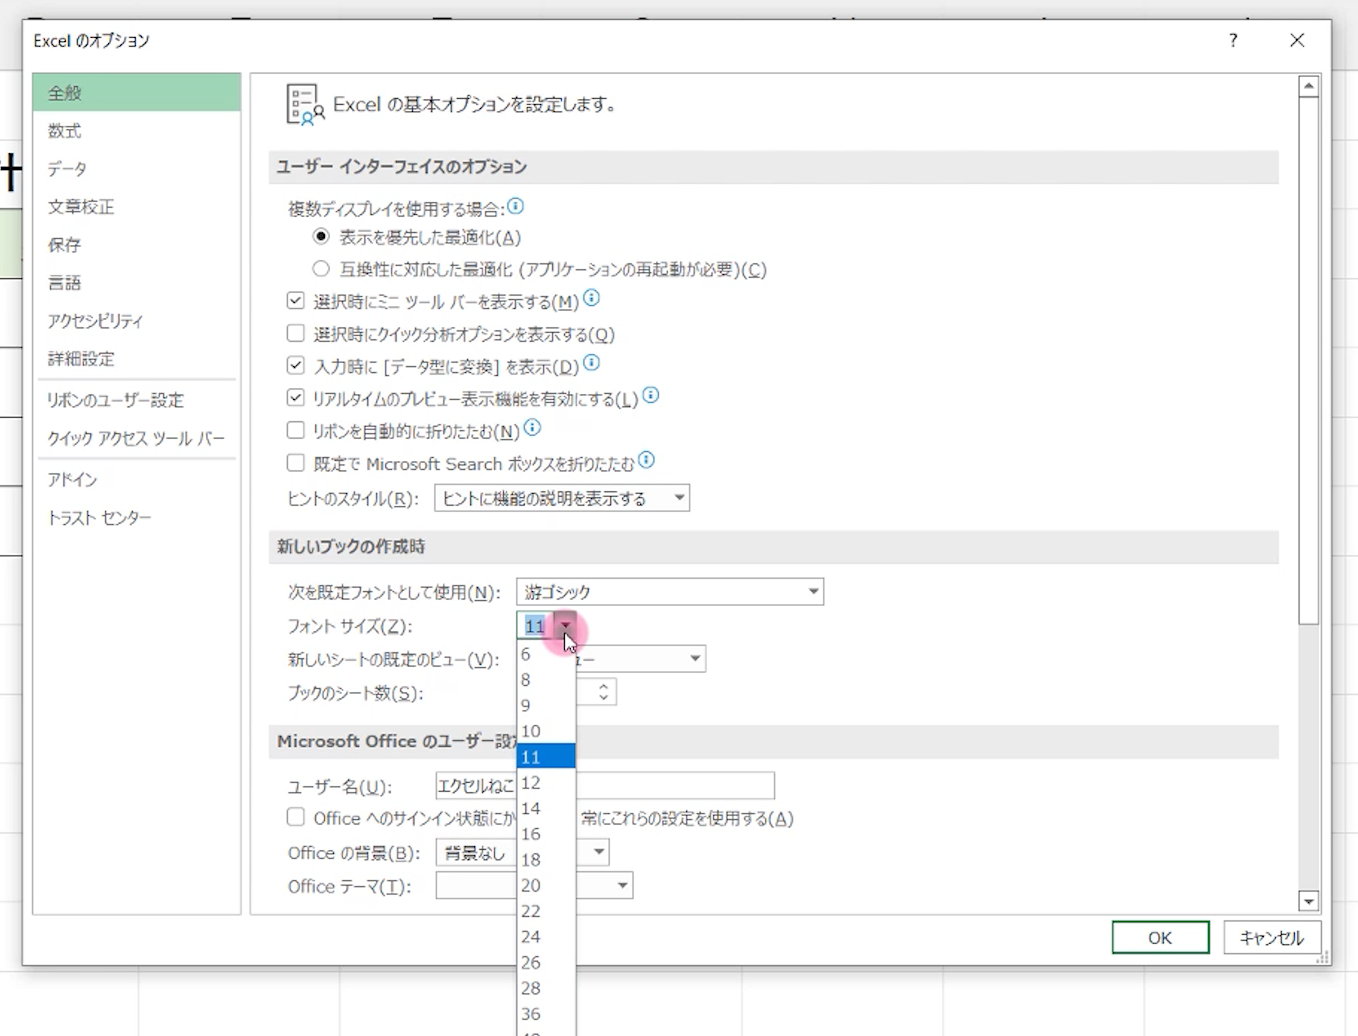
Task: Click info icon next to ミニ ツール バー option
Action: (591, 298)
